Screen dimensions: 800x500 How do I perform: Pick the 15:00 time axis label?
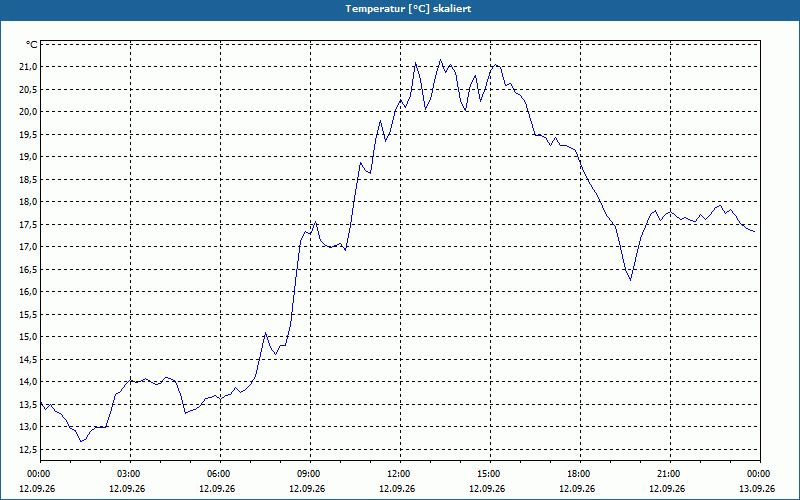tap(487, 474)
